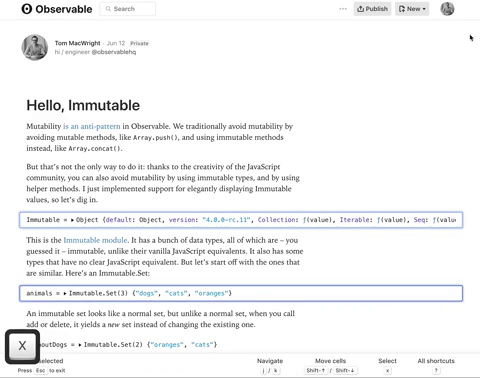Screen dimensions: 480x378
Task: Click the Jun 12 date text
Action: point(116,43)
